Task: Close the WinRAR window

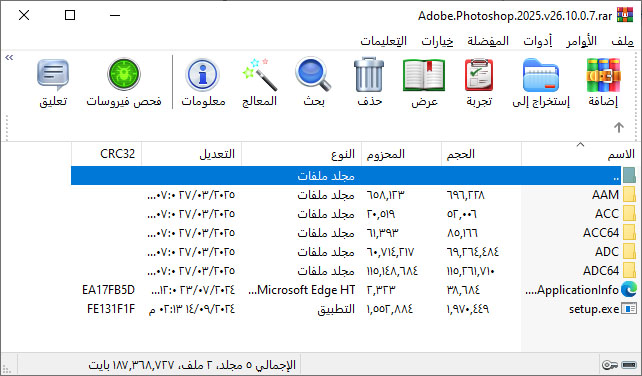Action: pos(24,16)
